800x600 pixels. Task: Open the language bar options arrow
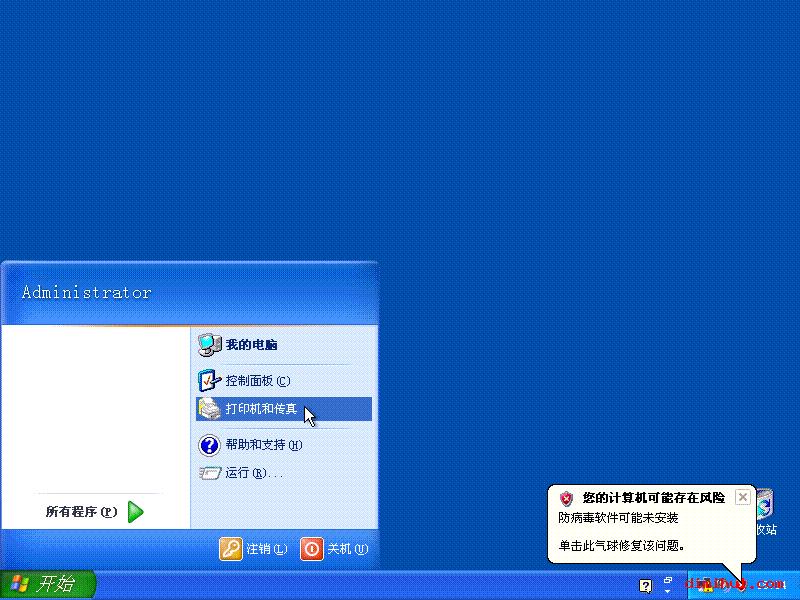[x=668, y=592]
